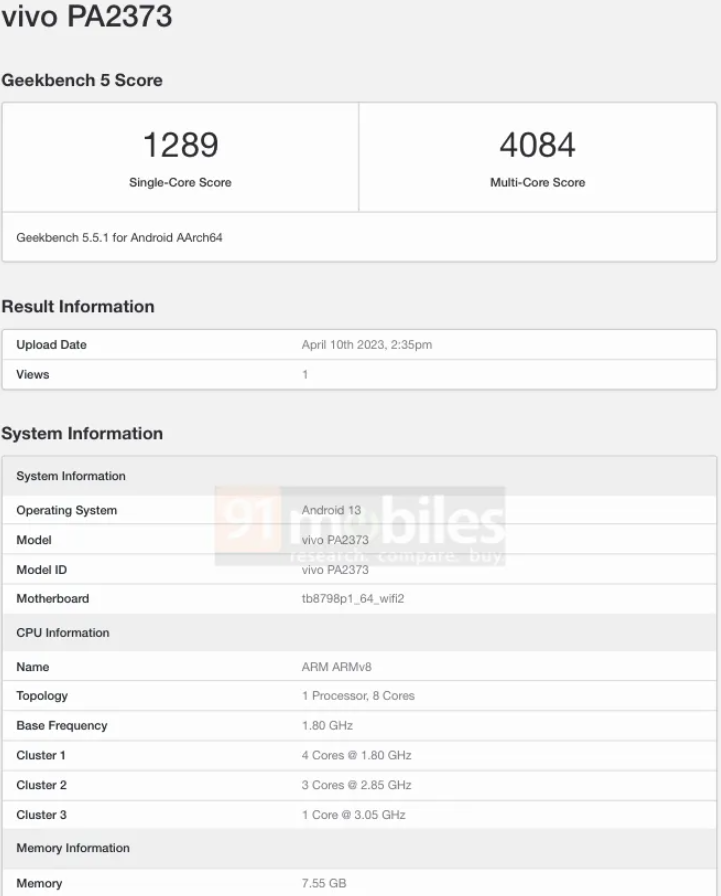
Task: Click the CPU Information table header
Action: [x=63, y=633]
